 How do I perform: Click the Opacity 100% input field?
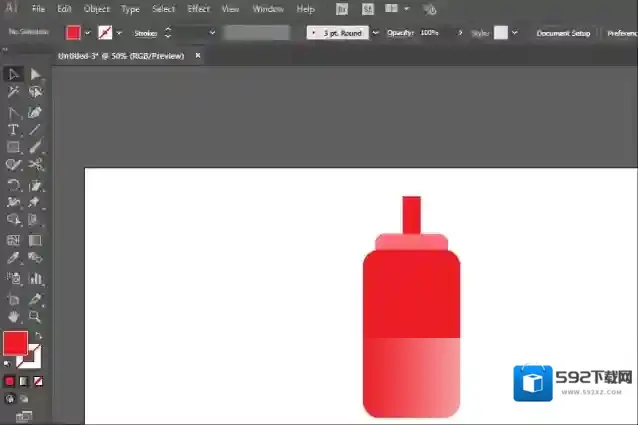(431, 32)
